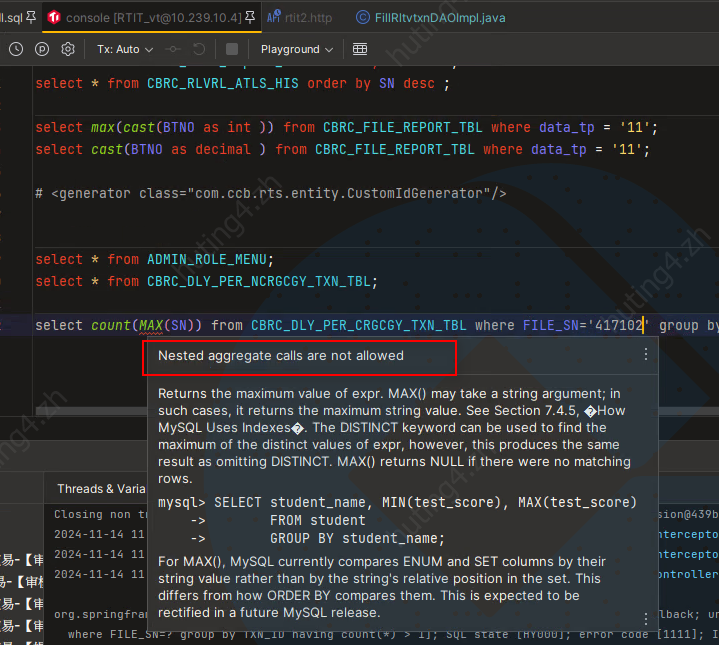Viewport: 719px width, 645px height.
Task: Open more options on error tooltip header
Action: coord(646,354)
